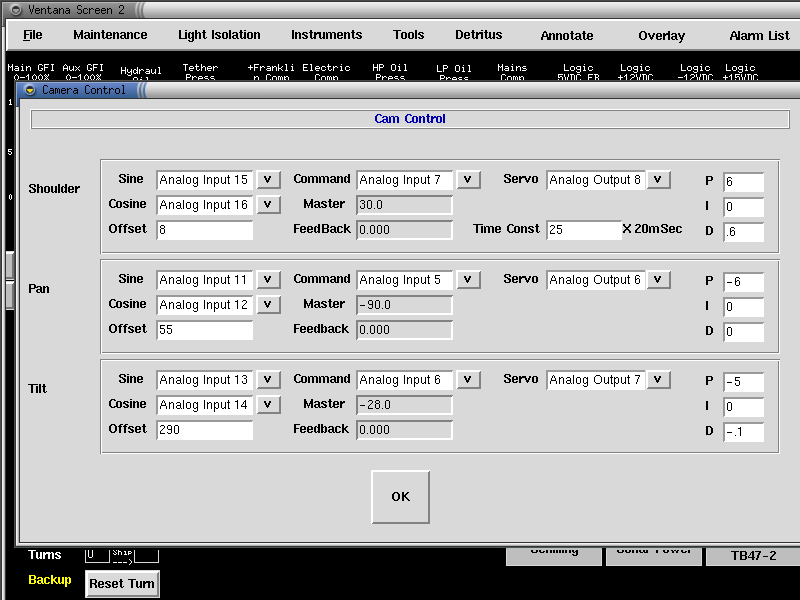Click the Pan P gain field
Image resolution: width=800 pixels, height=600 pixels.
pos(743,282)
